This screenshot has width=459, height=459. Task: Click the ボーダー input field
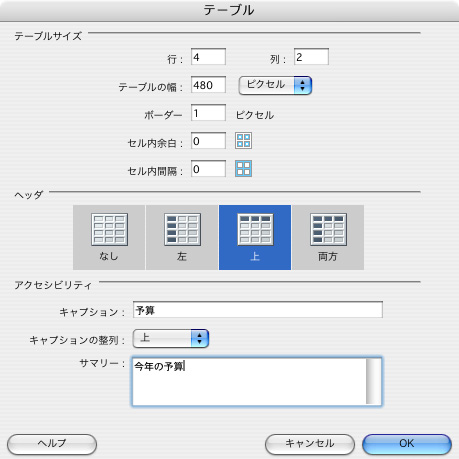pyautogui.click(x=208, y=113)
